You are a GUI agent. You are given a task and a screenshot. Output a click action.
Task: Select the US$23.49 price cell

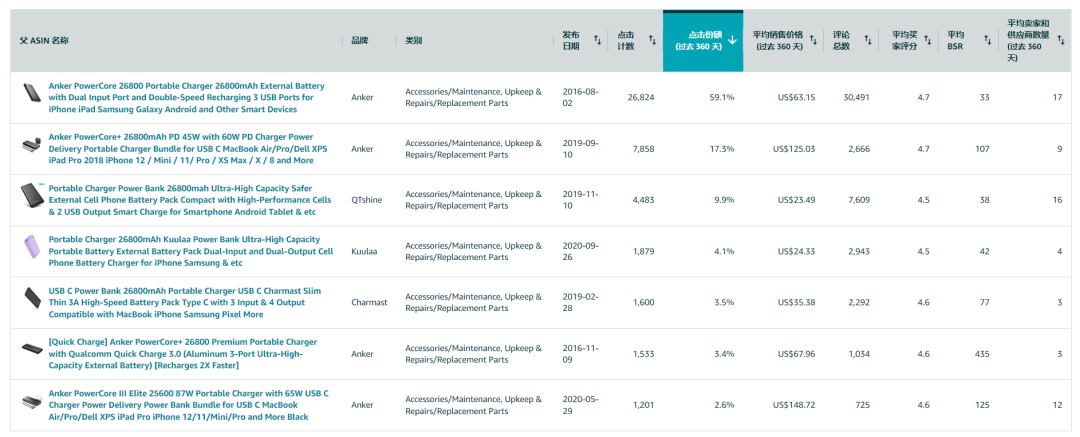tap(796, 200)
